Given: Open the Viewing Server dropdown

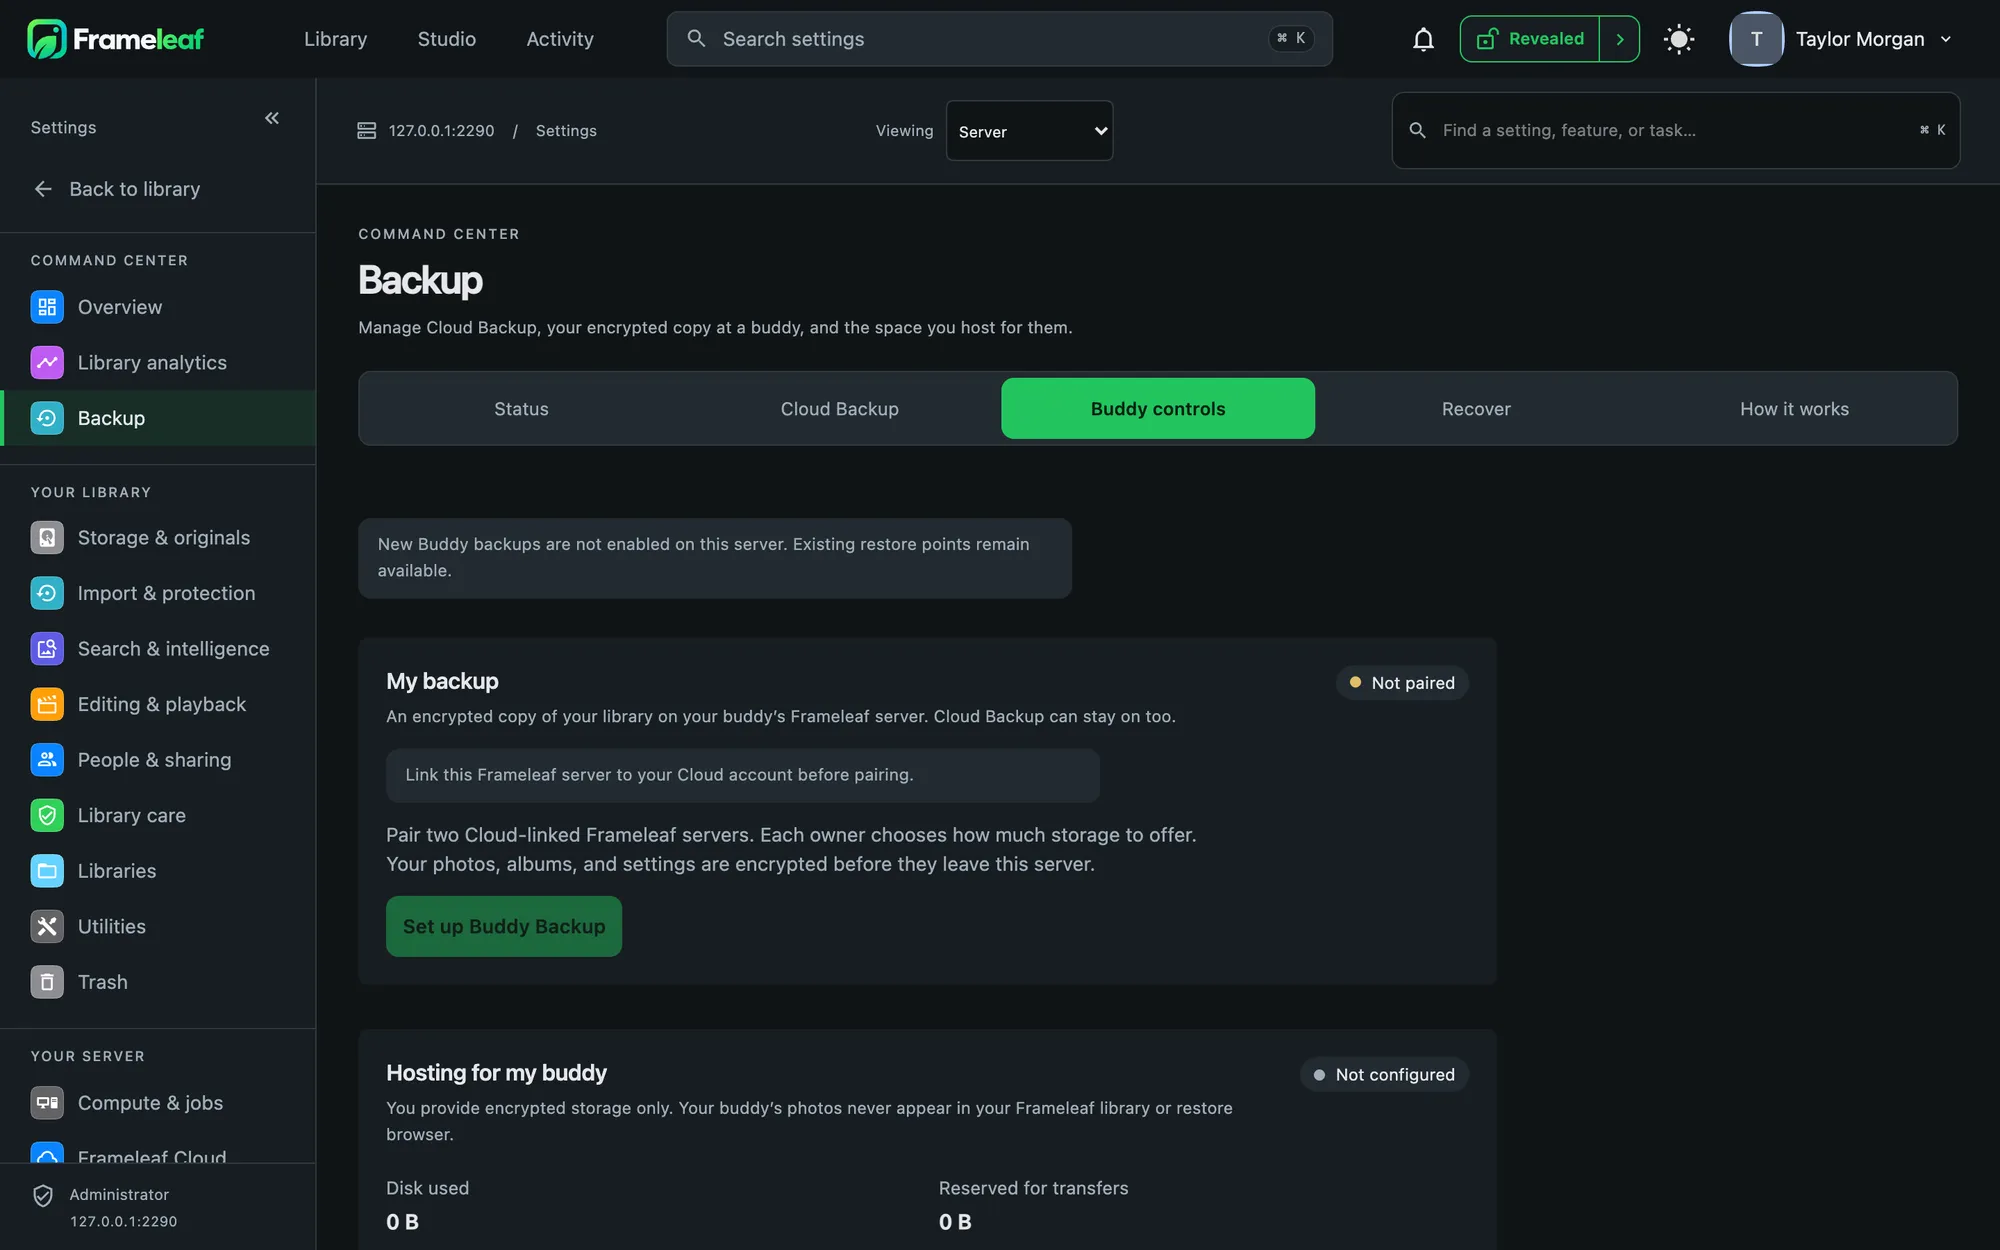Looking at the screenshot, I should [1030, 131].
